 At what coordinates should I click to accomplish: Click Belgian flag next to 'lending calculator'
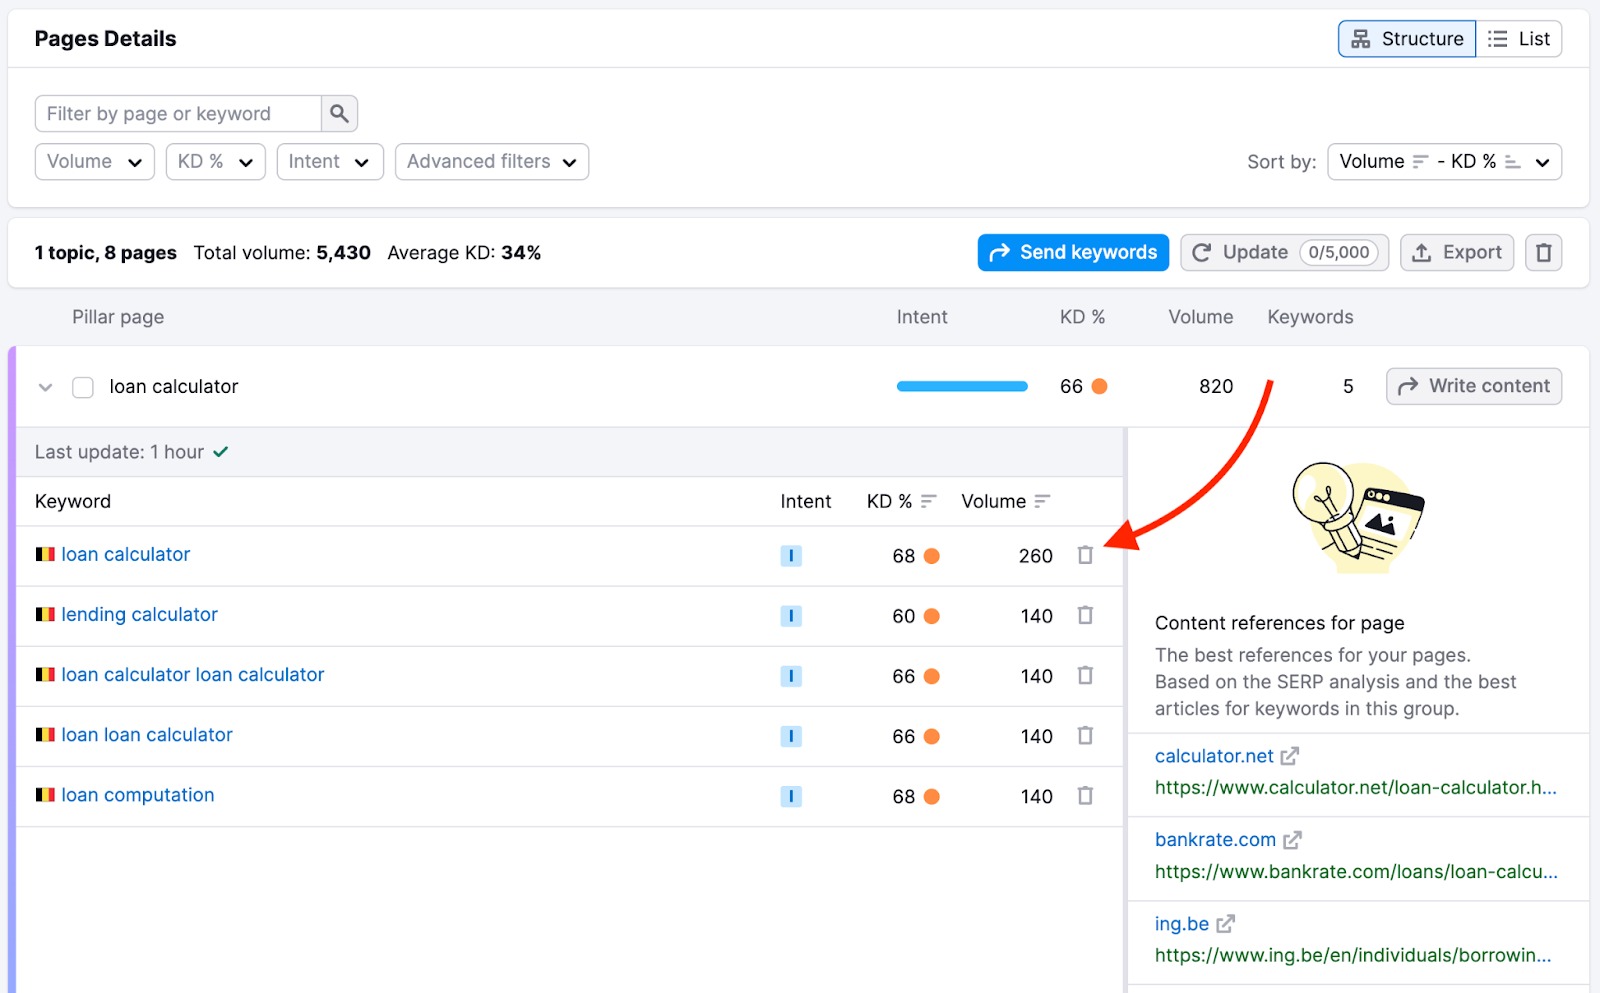(x=45, y=614)
